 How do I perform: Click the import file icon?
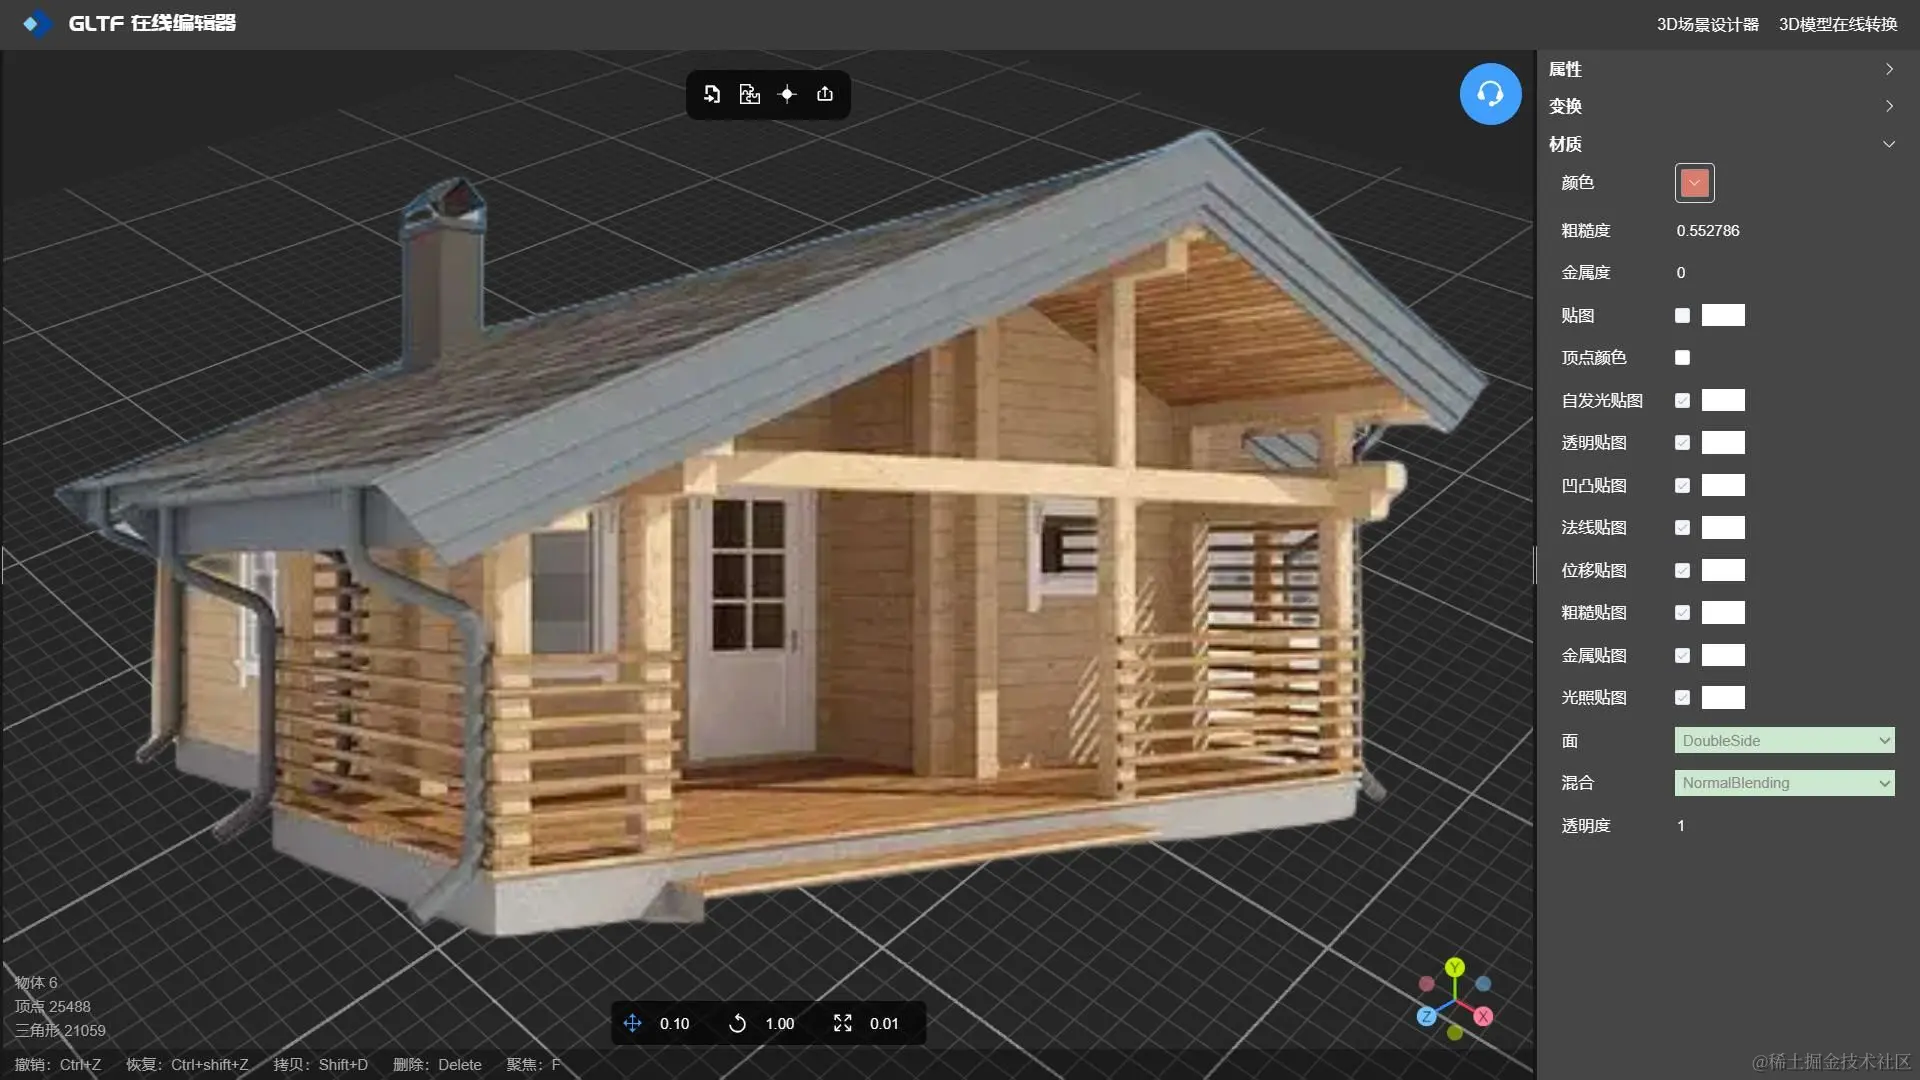712,94
